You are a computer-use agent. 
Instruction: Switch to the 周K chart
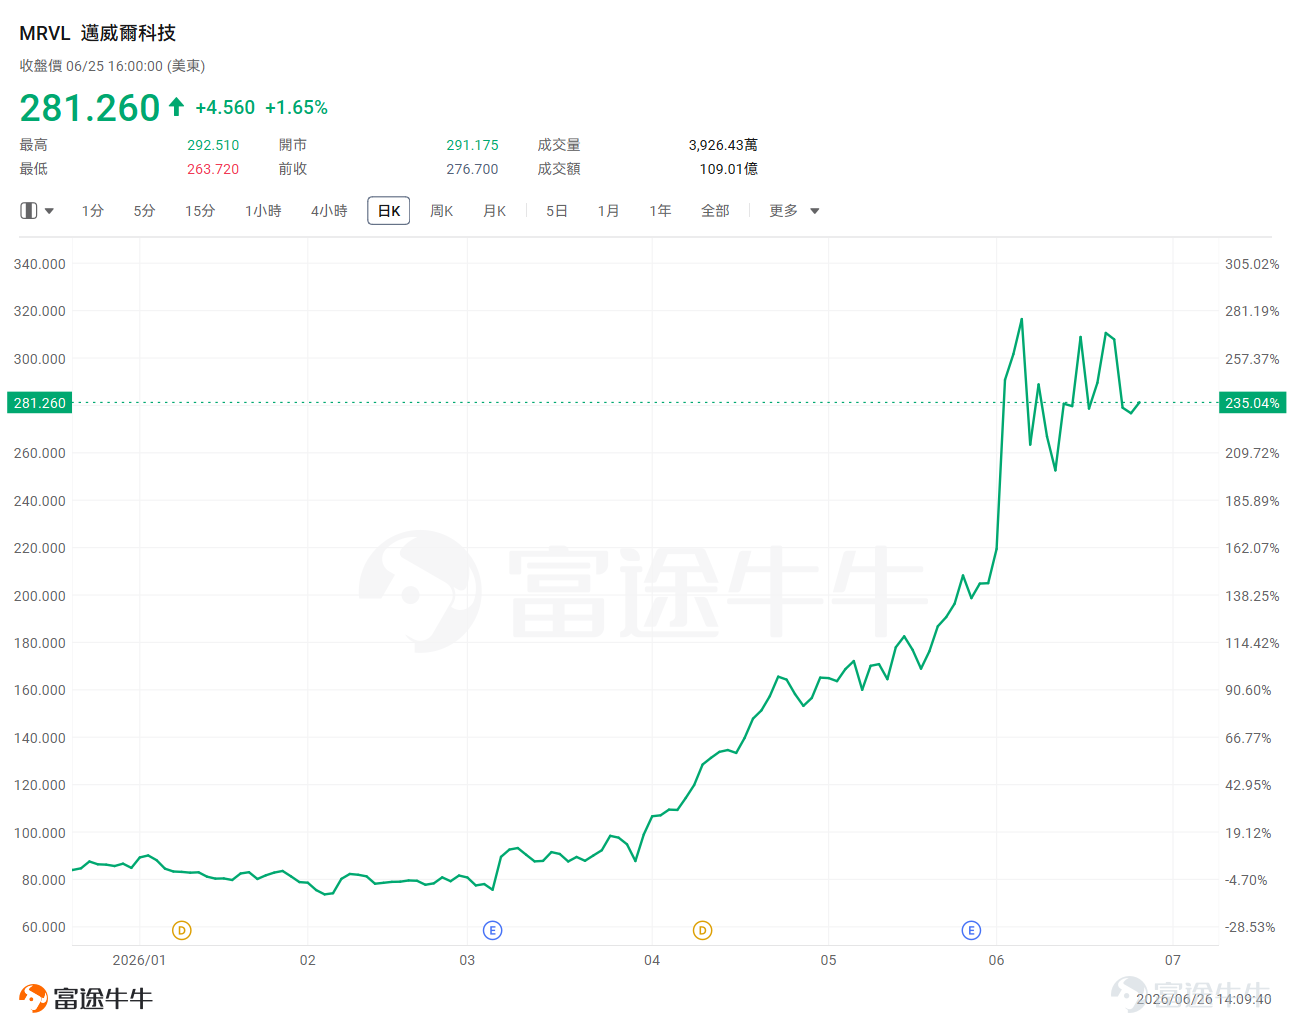[441, 211]
